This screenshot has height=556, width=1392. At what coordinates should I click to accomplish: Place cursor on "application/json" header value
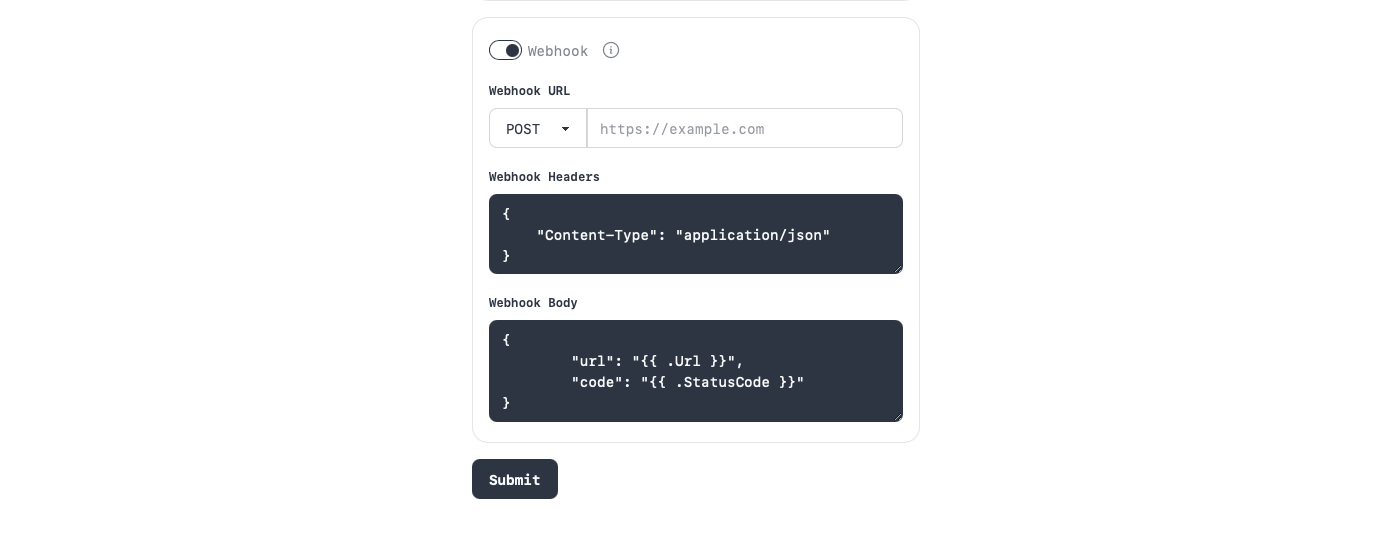click(753, 235)
